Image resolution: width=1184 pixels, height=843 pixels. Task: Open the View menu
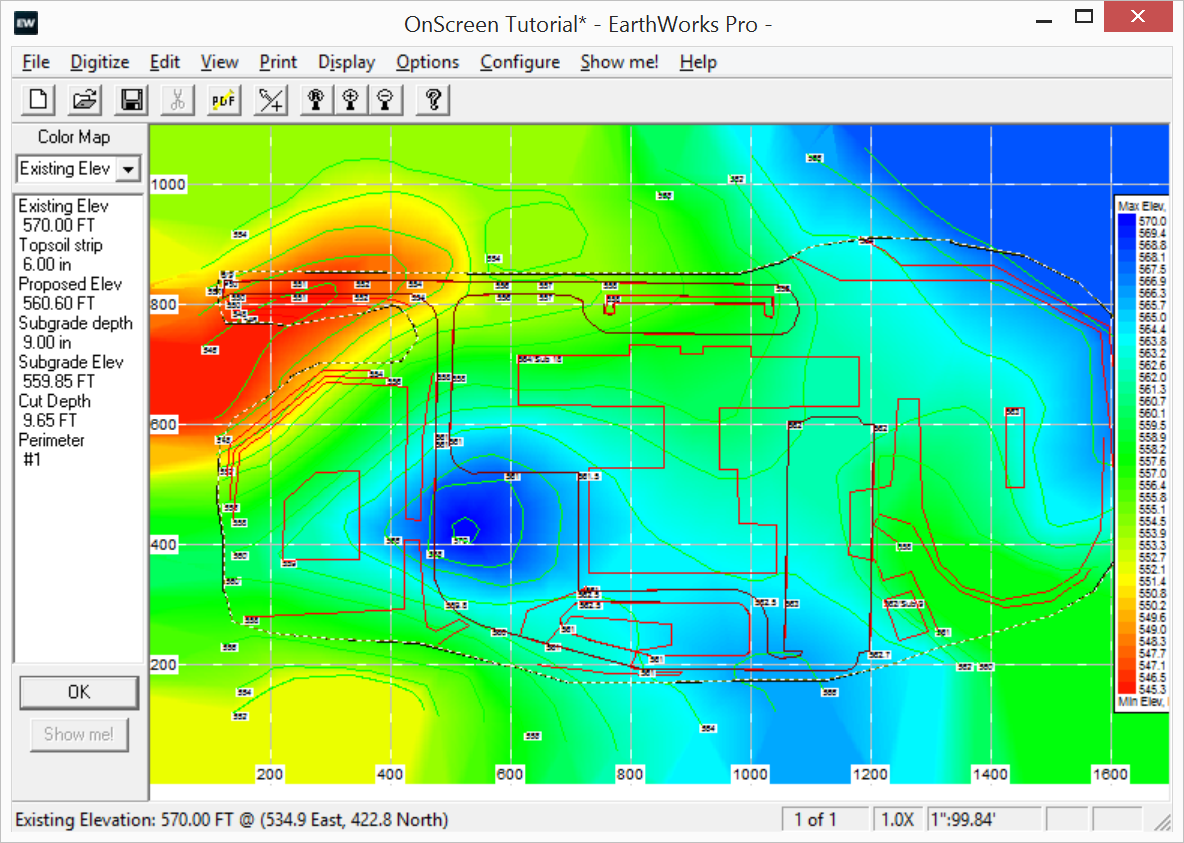click(220, 62)
